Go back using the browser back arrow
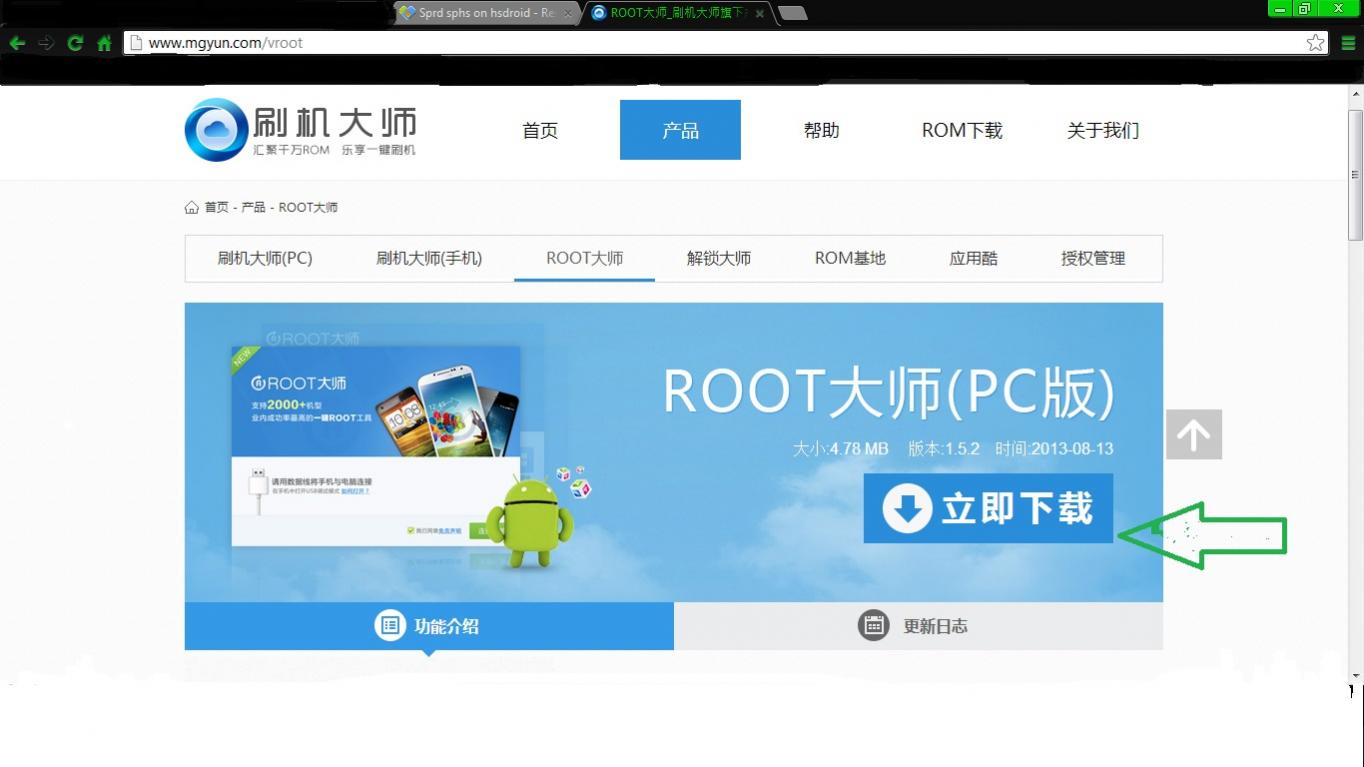The width and height of the screenshot is (1364, 767). [x=17, y=43]
